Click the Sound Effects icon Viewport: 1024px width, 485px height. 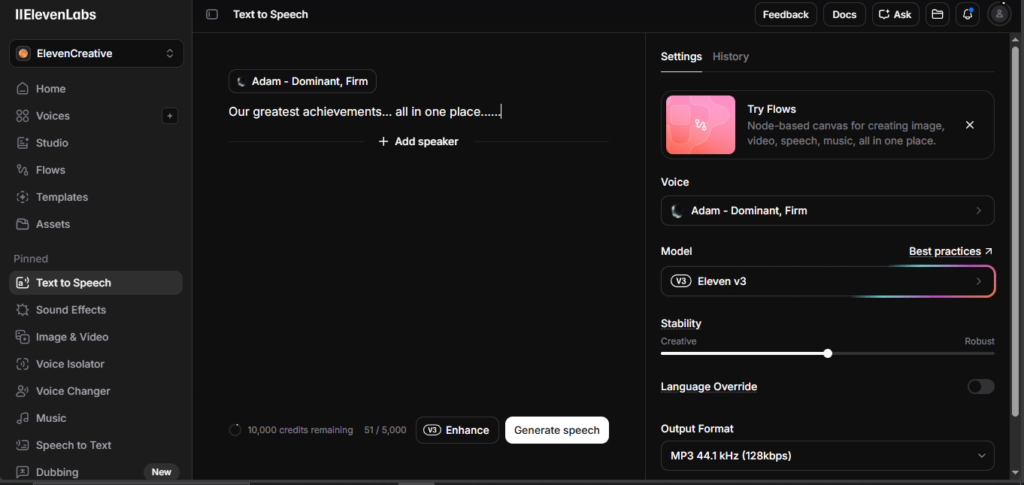pyautogui.click(x=23, y=310)
